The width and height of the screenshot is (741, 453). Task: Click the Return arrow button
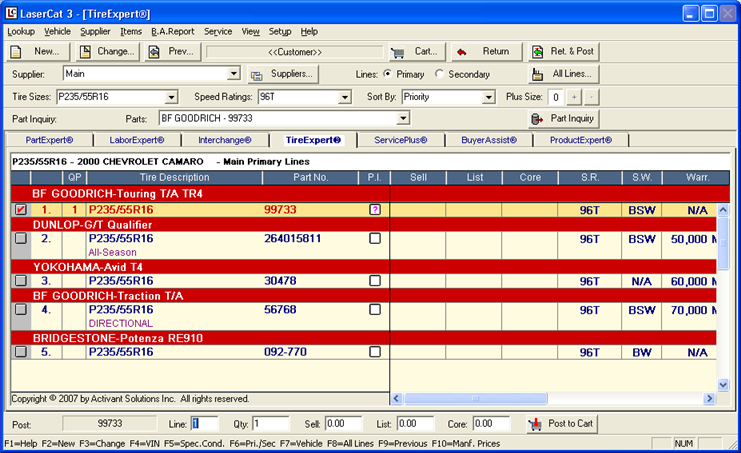(x=484, y=52)
